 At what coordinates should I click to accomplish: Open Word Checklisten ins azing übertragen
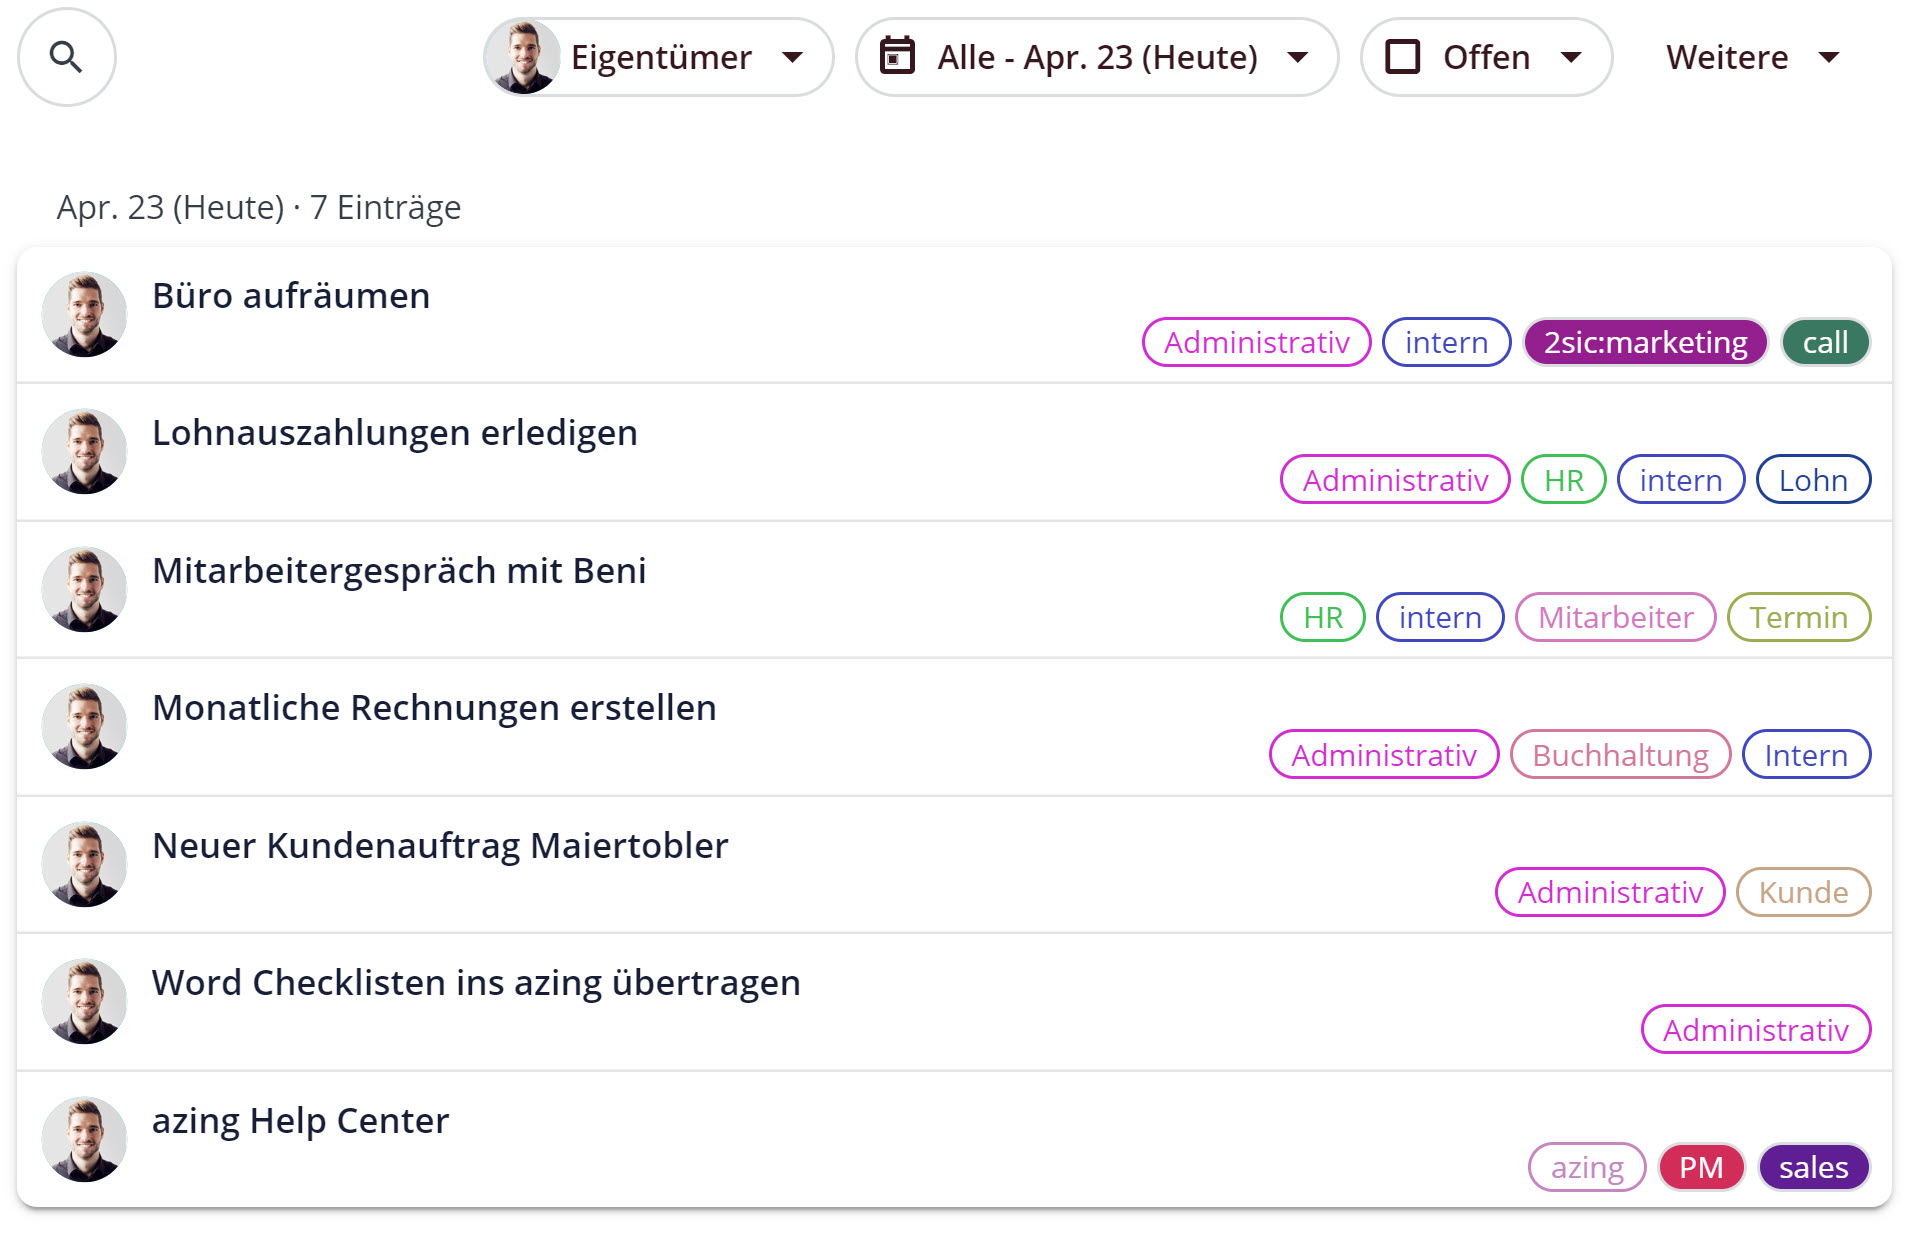(476, 983)
